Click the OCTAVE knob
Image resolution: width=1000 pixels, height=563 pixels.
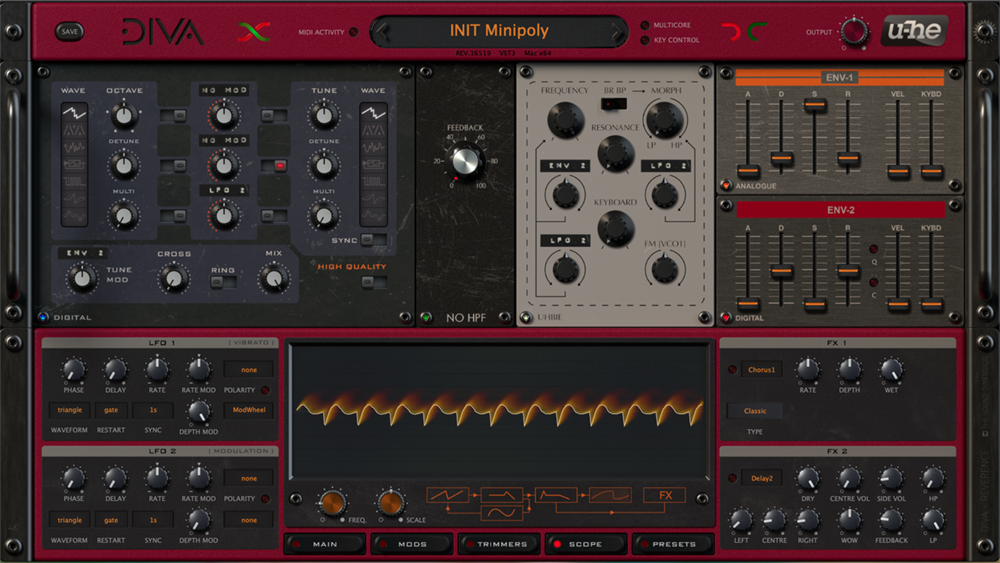tap(124, 116)
